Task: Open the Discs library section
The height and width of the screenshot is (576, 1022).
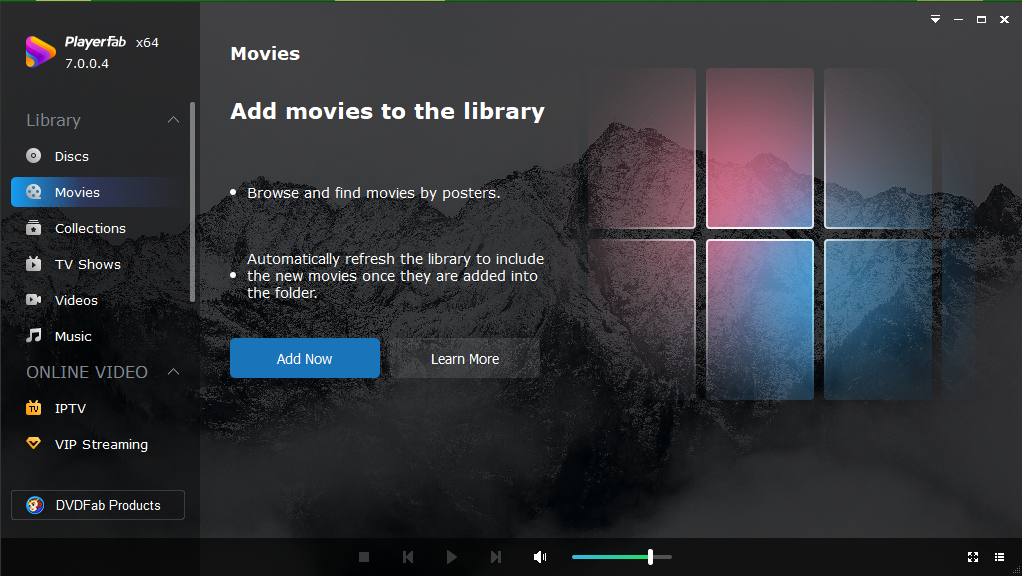Action: [x=98, y=156]
